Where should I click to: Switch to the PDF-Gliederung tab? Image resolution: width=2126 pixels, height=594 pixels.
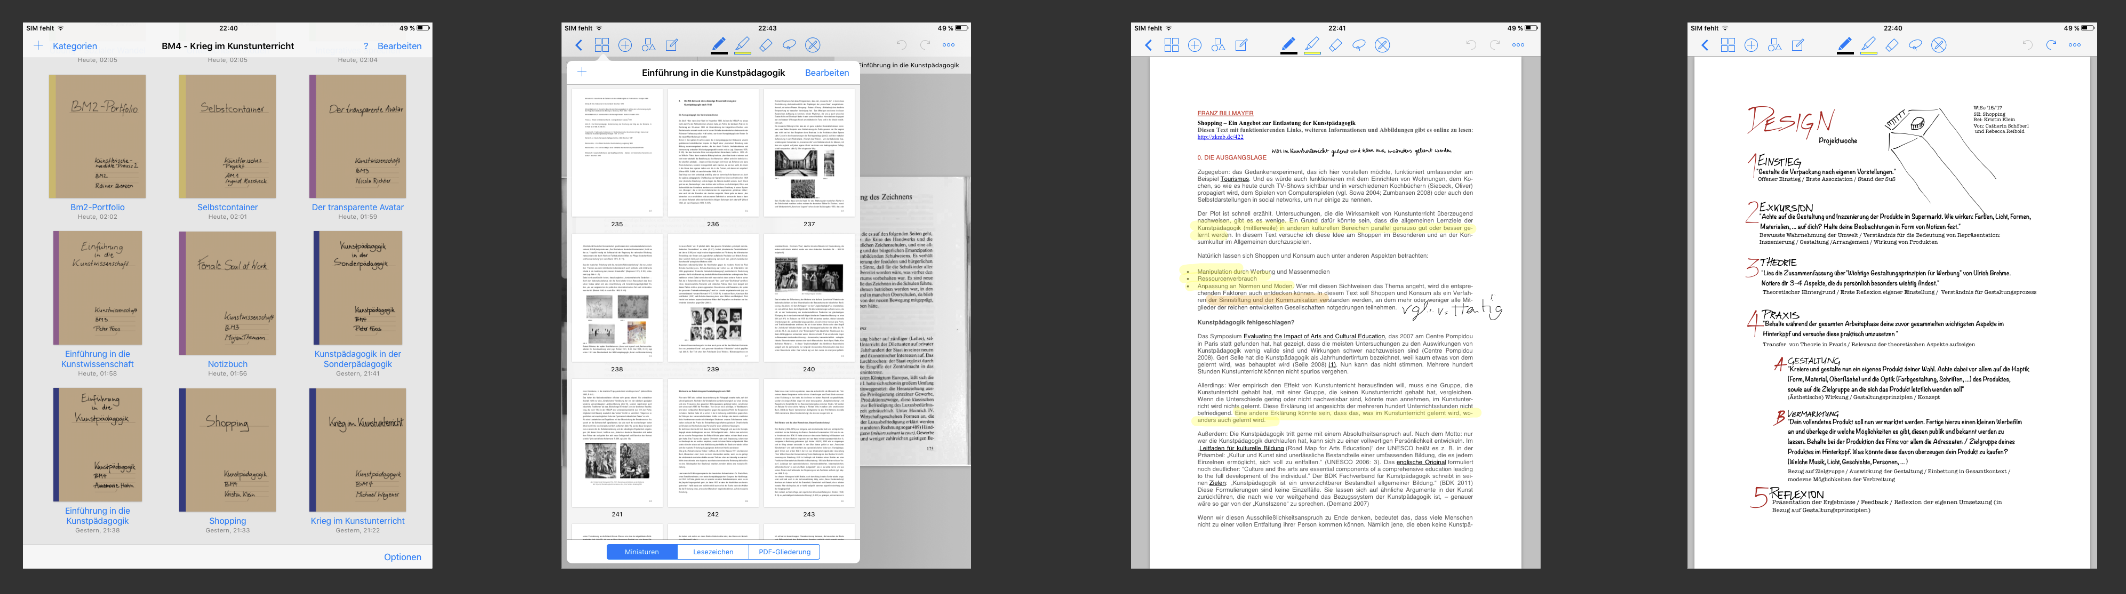784,552
